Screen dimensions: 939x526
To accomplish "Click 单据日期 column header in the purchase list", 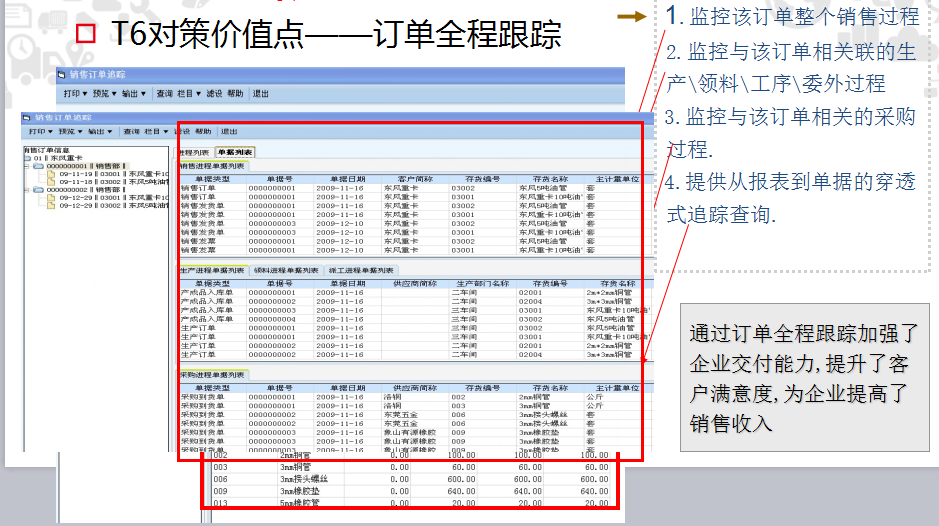I will pyautogui.click(x=348, y=388).
